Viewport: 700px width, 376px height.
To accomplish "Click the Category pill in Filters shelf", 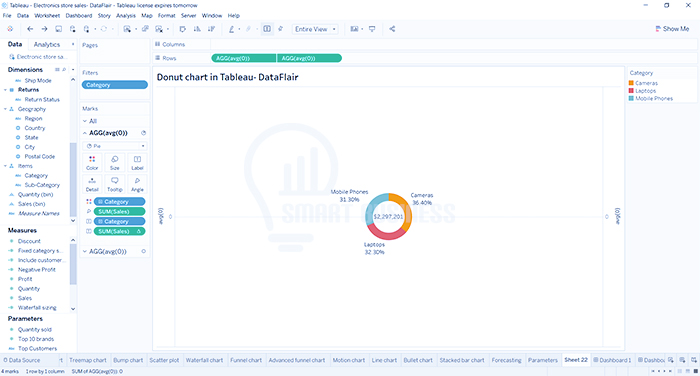I will [x=115, y=85].
